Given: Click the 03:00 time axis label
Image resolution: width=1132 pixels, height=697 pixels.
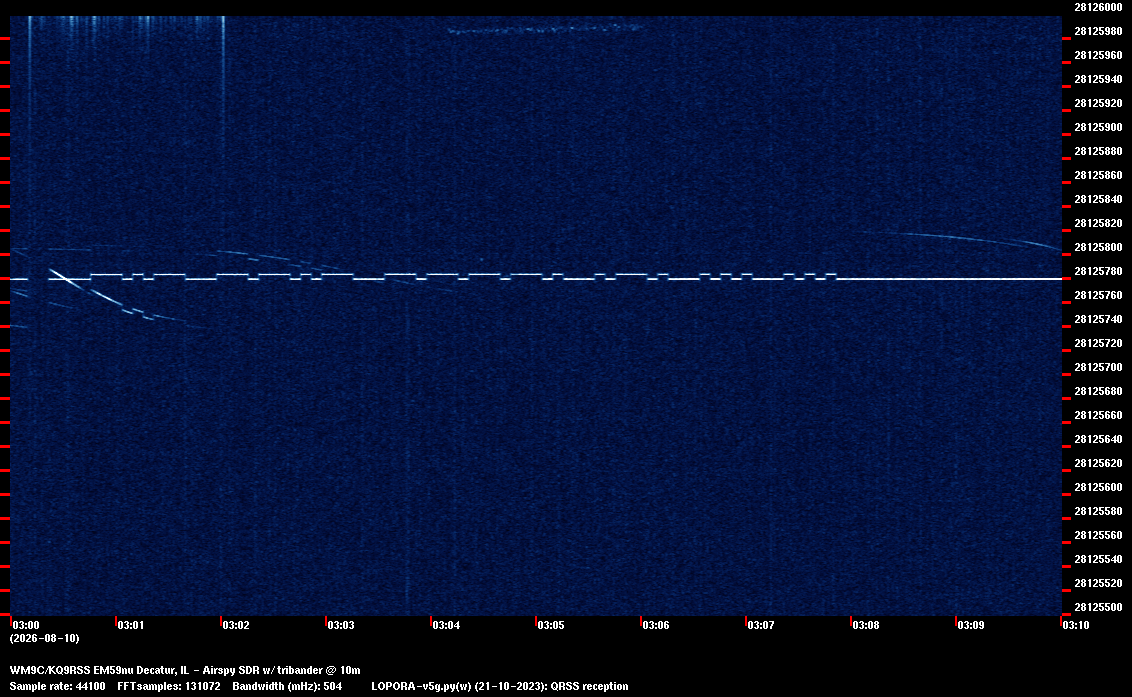Looking at the screenshot, I should tap(26, 625).
